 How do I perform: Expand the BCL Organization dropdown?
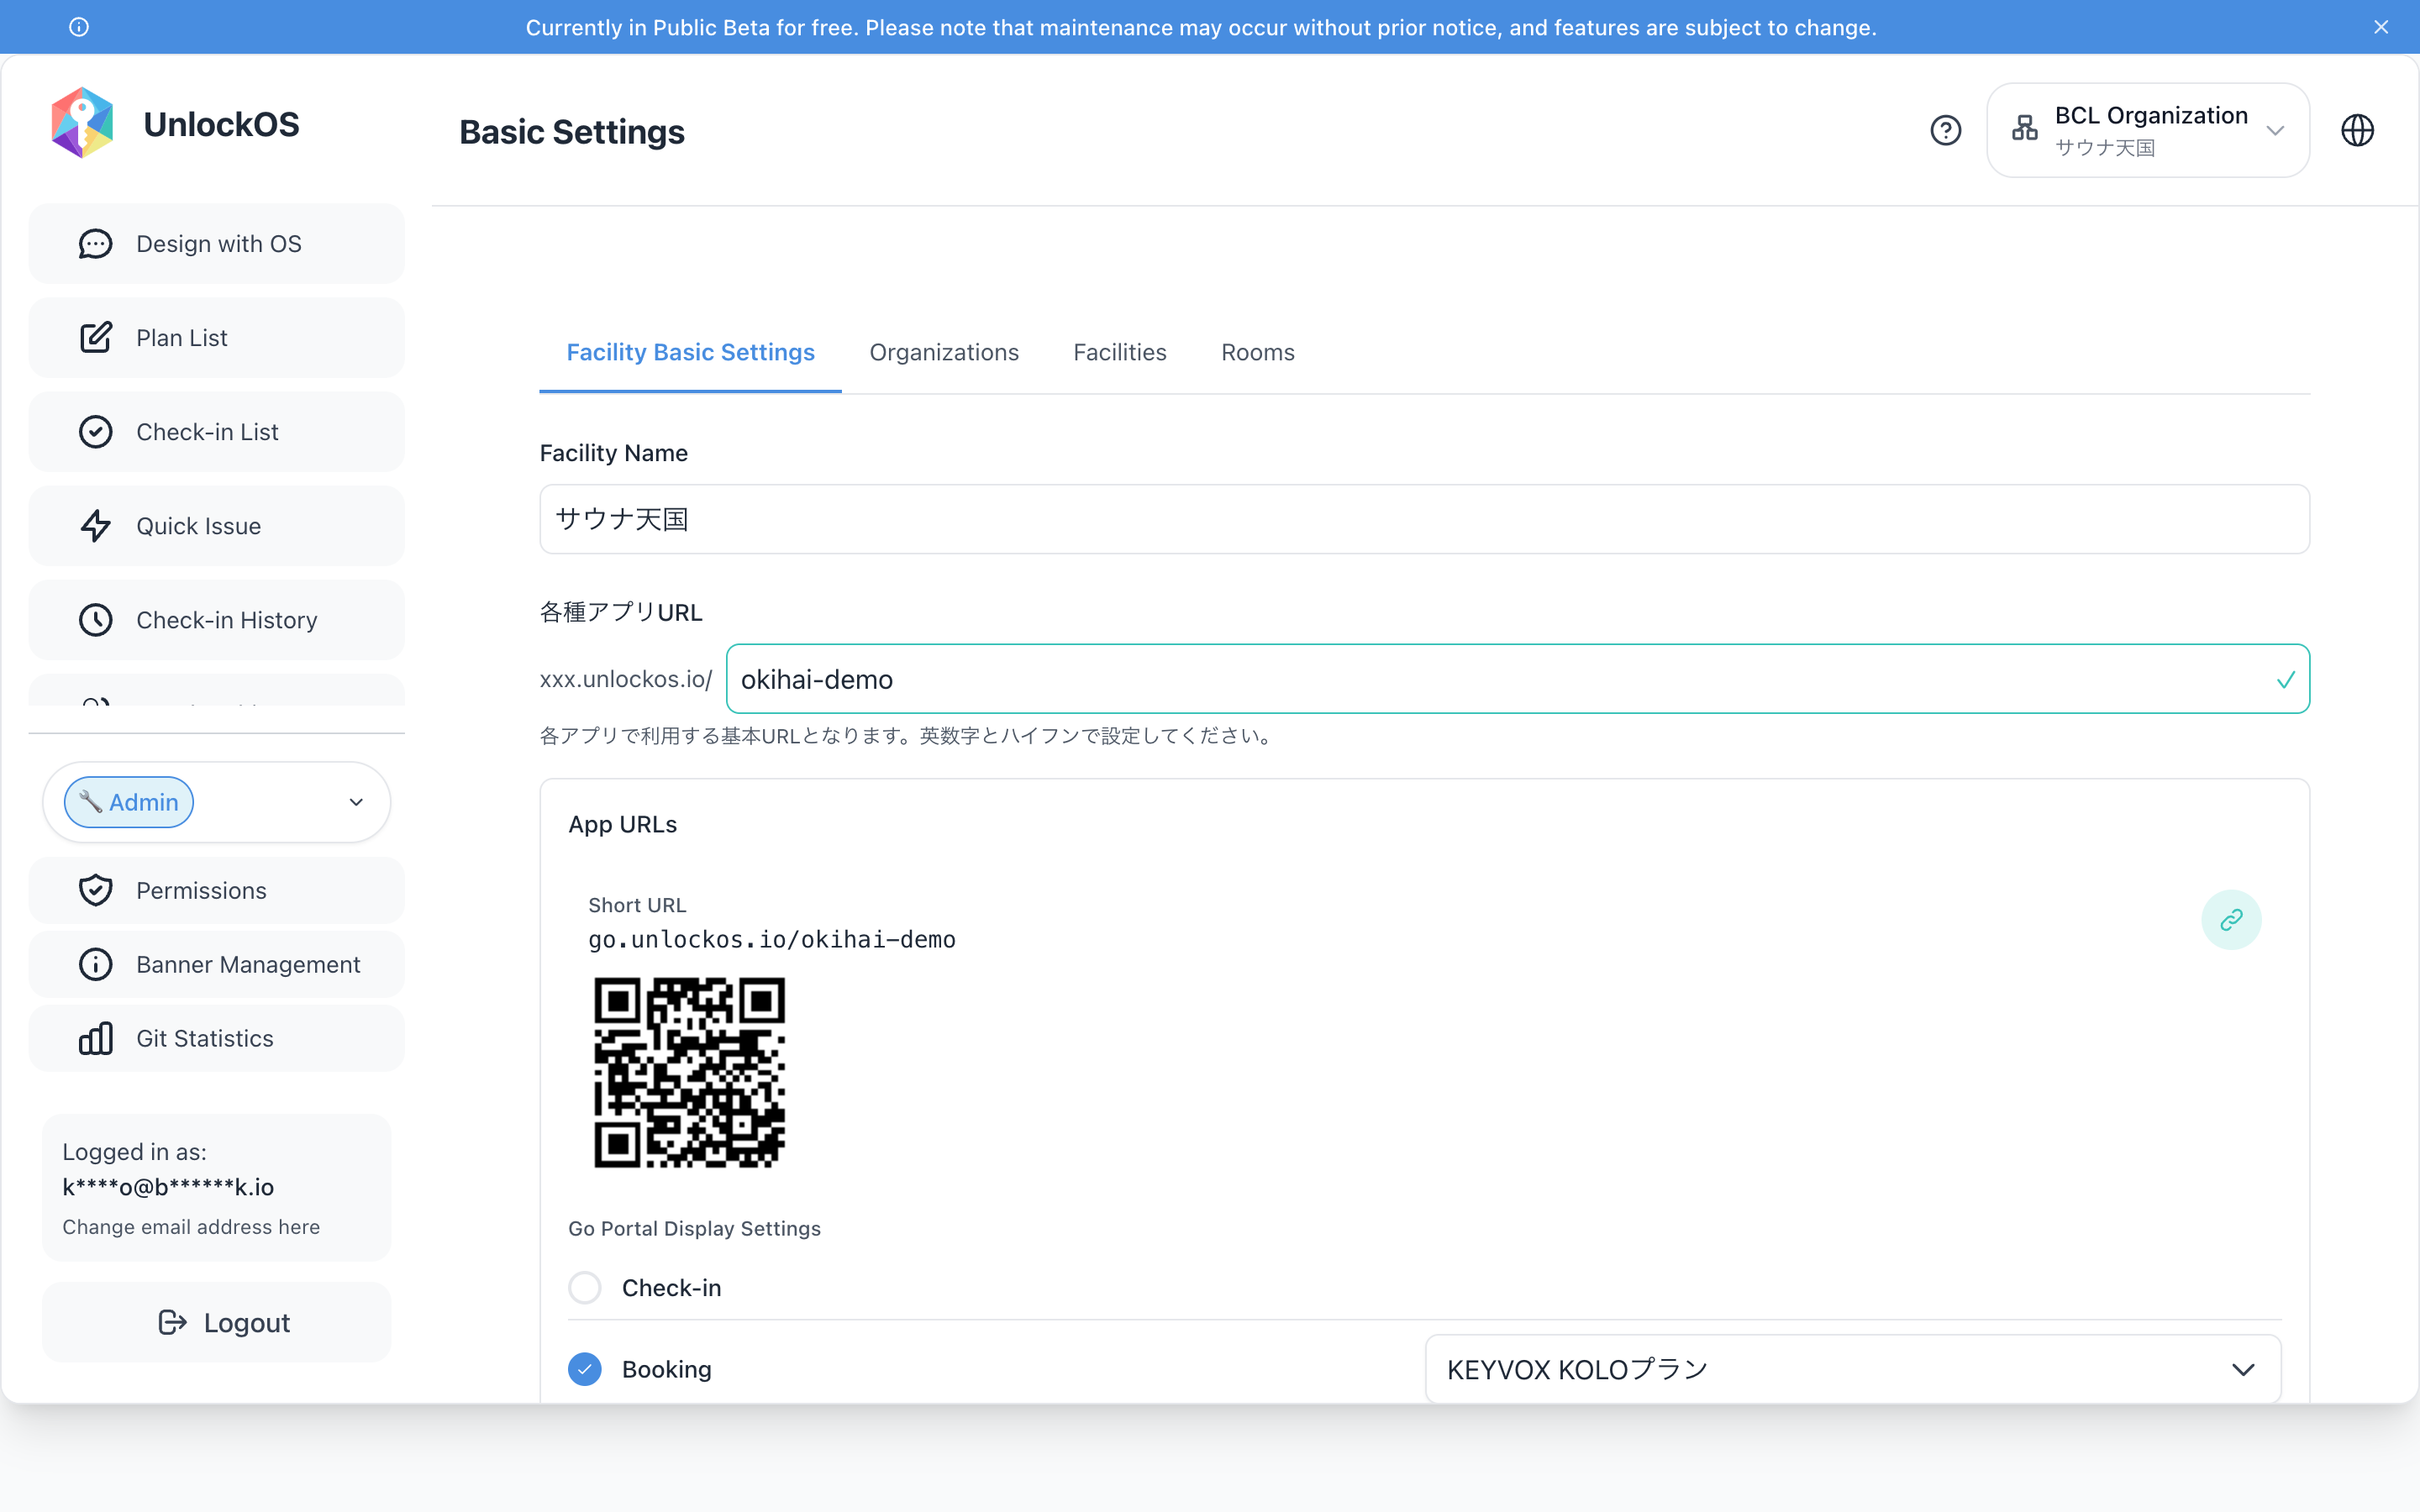tap(2148, 130)
